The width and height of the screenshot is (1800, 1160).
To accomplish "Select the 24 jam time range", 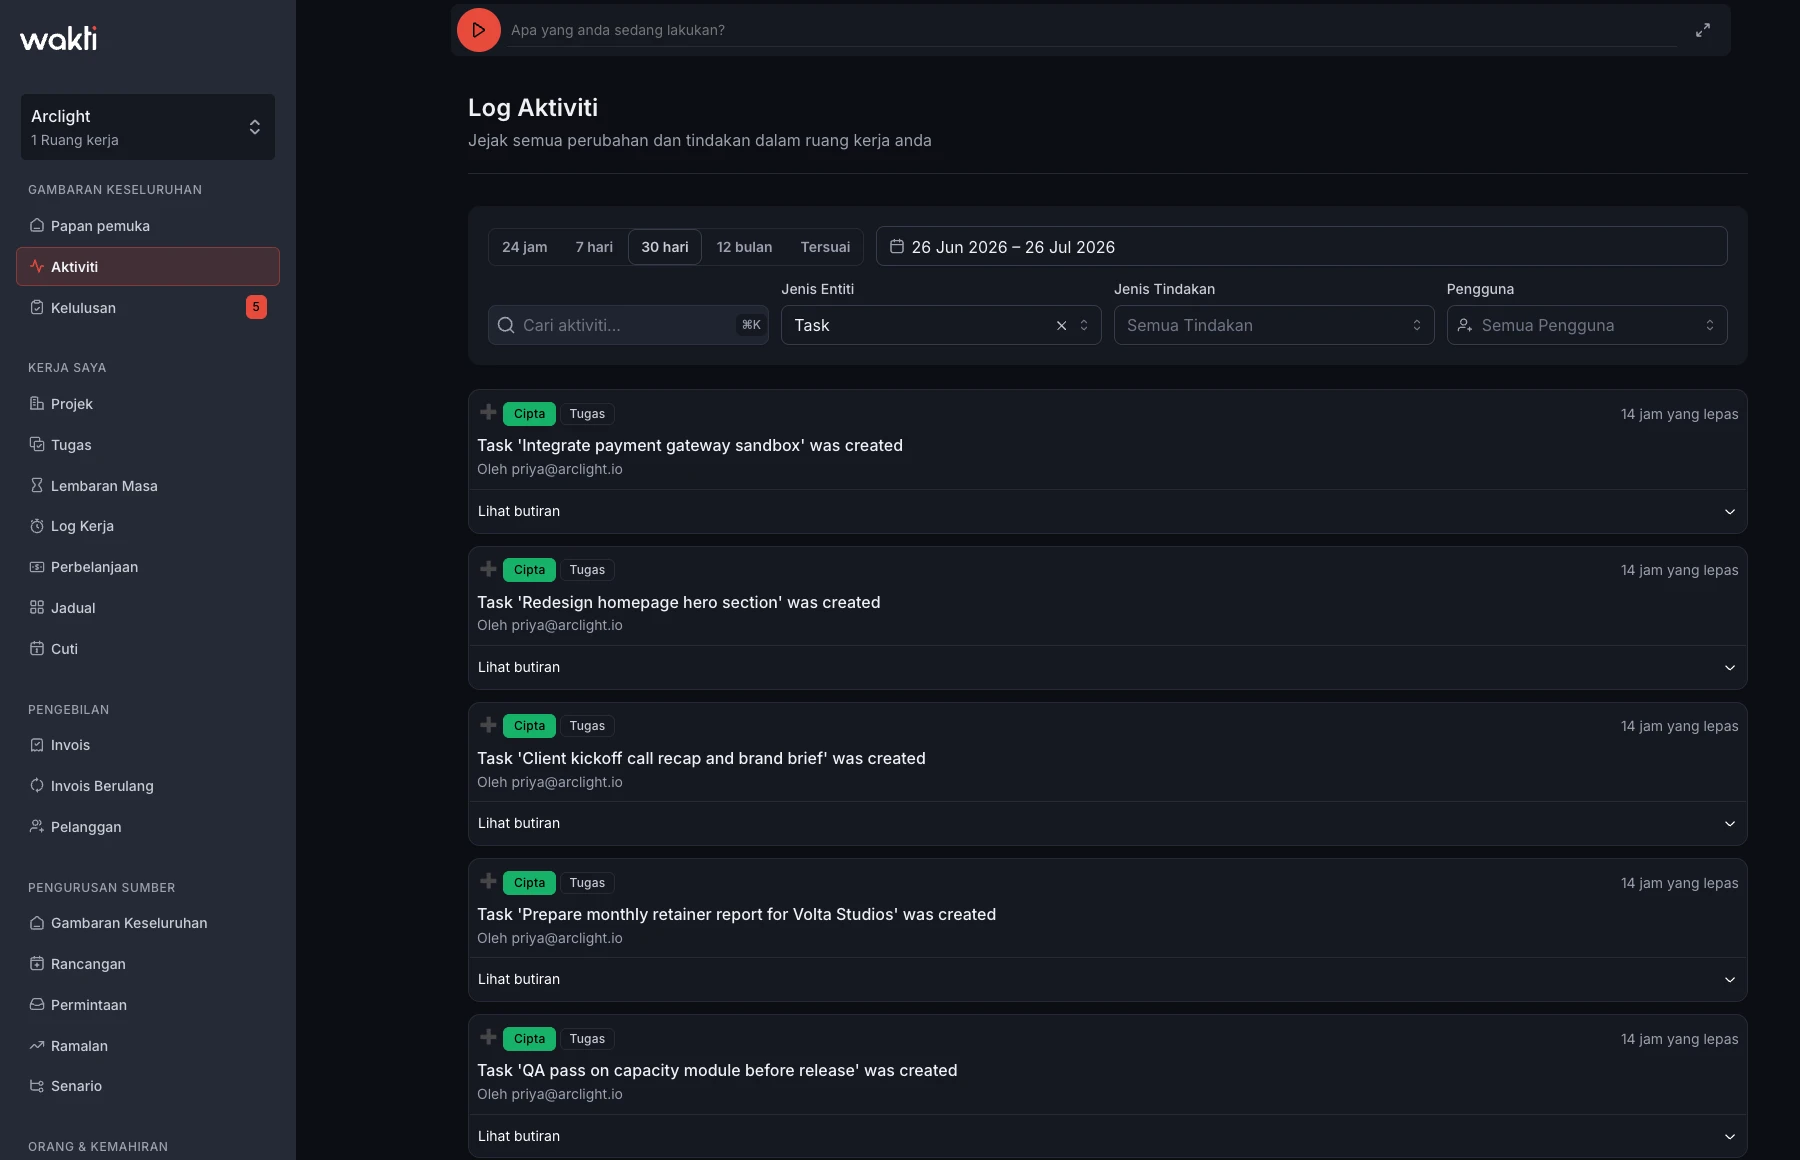I will (x=525, y=247).
